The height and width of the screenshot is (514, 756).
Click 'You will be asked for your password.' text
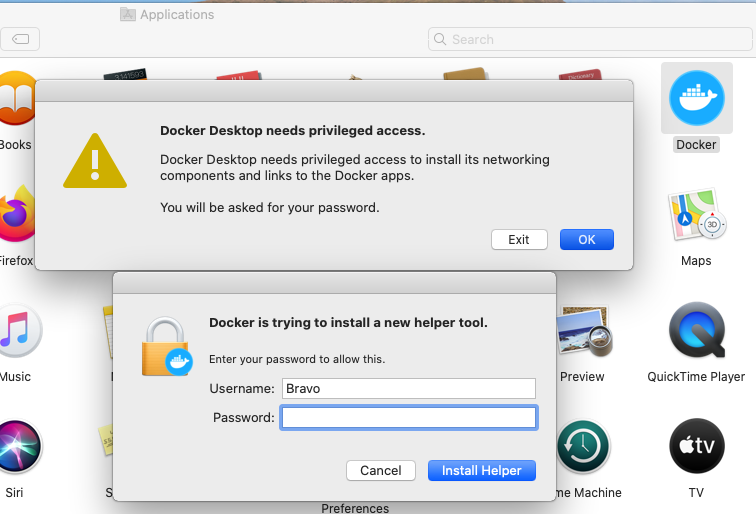(x=270, y=208)
